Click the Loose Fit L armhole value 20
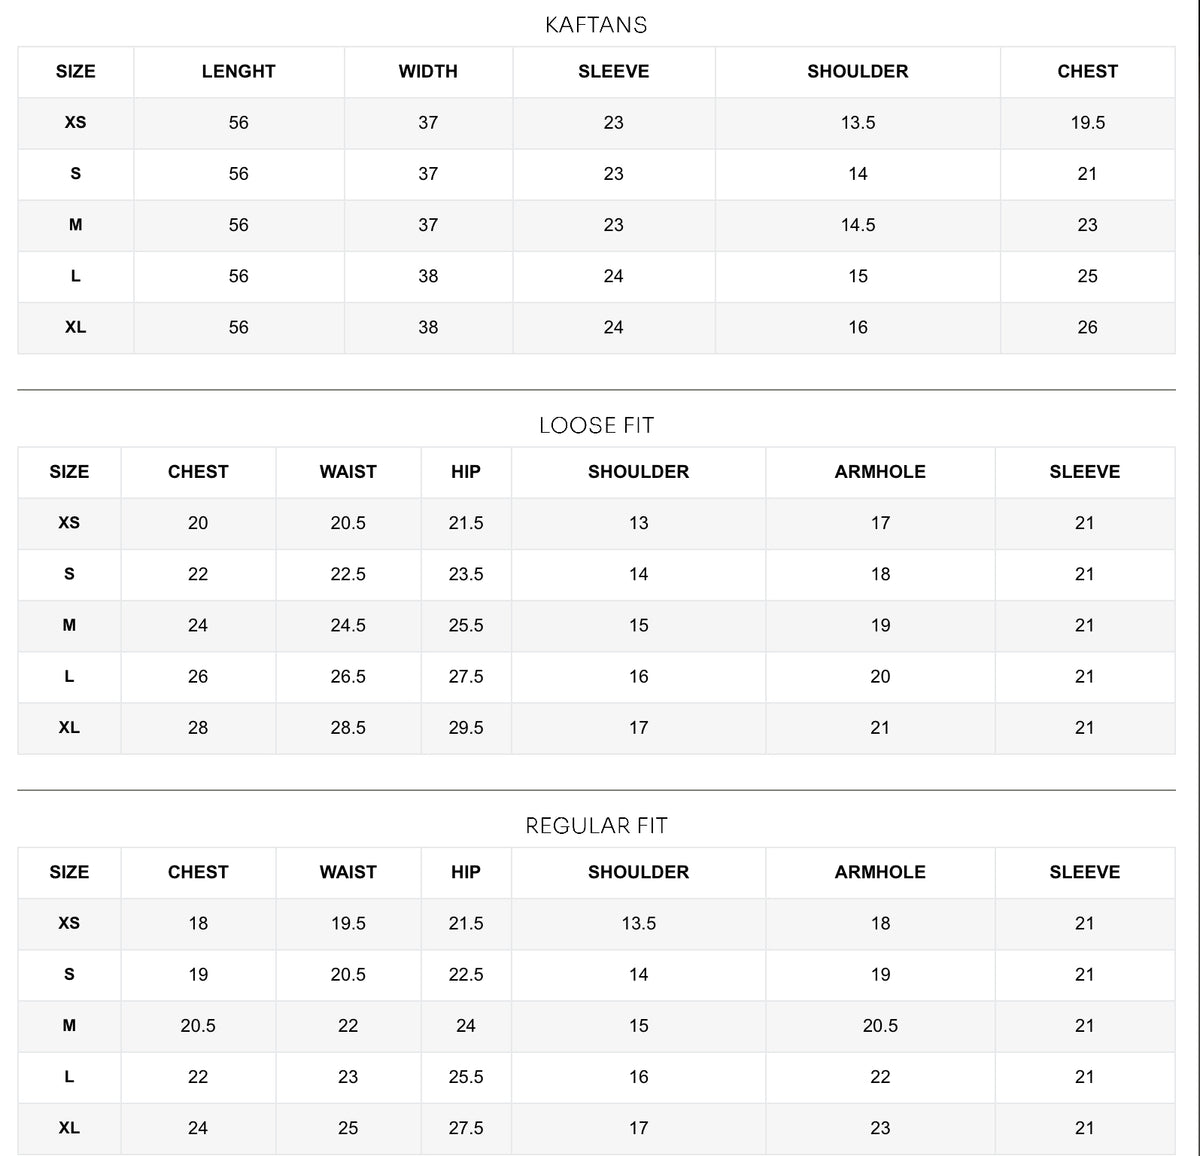The width and height of the screenshot is (1200, 1156). pos(880,676)
